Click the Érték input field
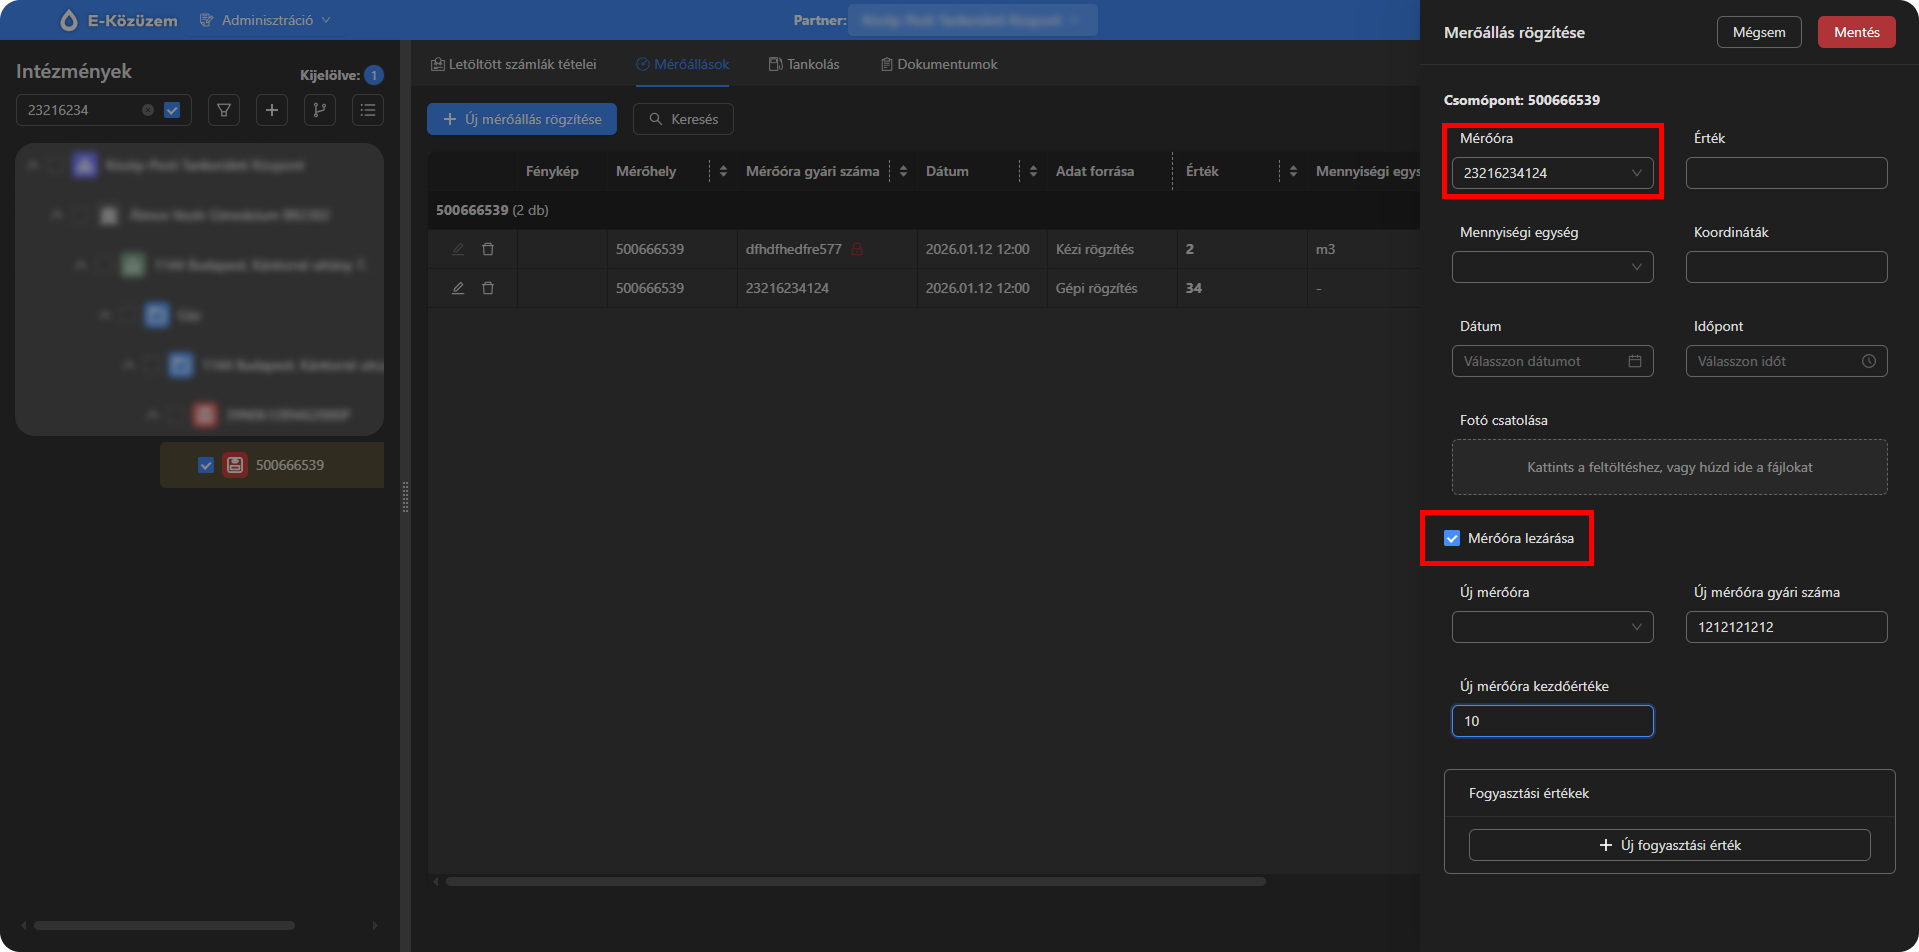 pos(1786,173)
